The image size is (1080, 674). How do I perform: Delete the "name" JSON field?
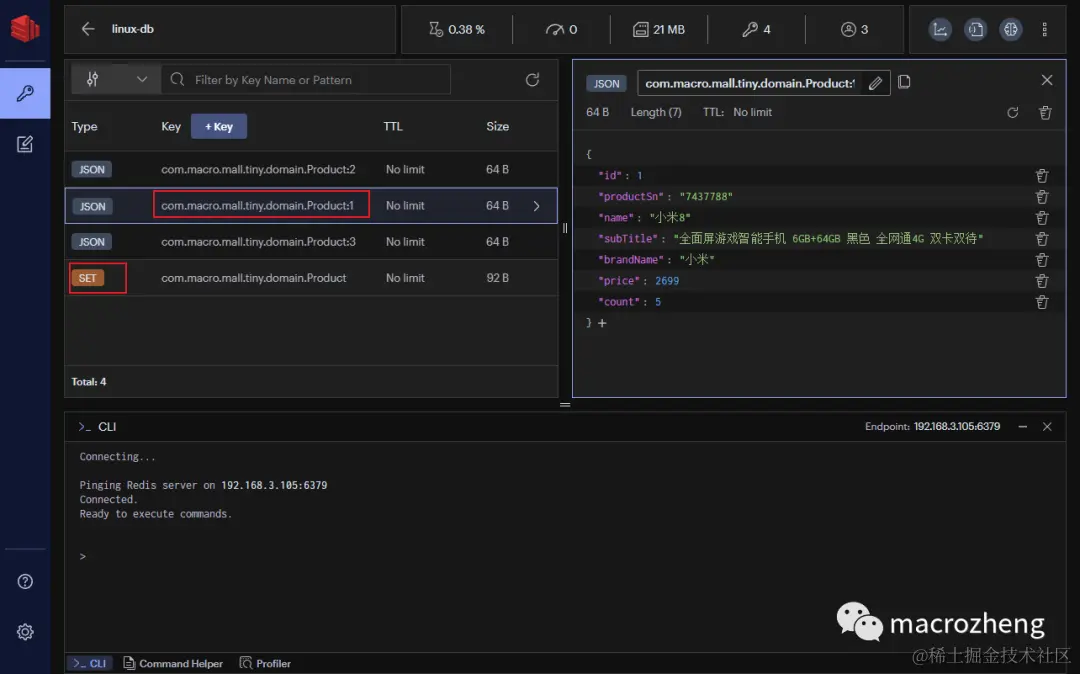(x=1042, y=218)
